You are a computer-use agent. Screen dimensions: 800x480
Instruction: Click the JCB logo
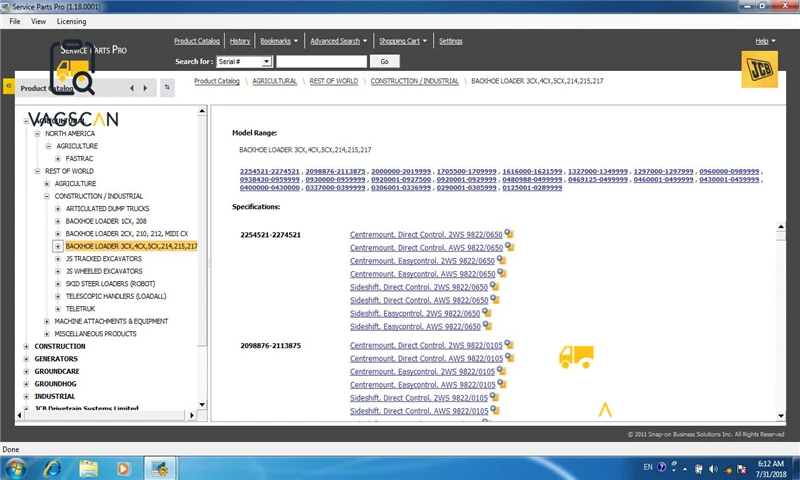point(759,69)
